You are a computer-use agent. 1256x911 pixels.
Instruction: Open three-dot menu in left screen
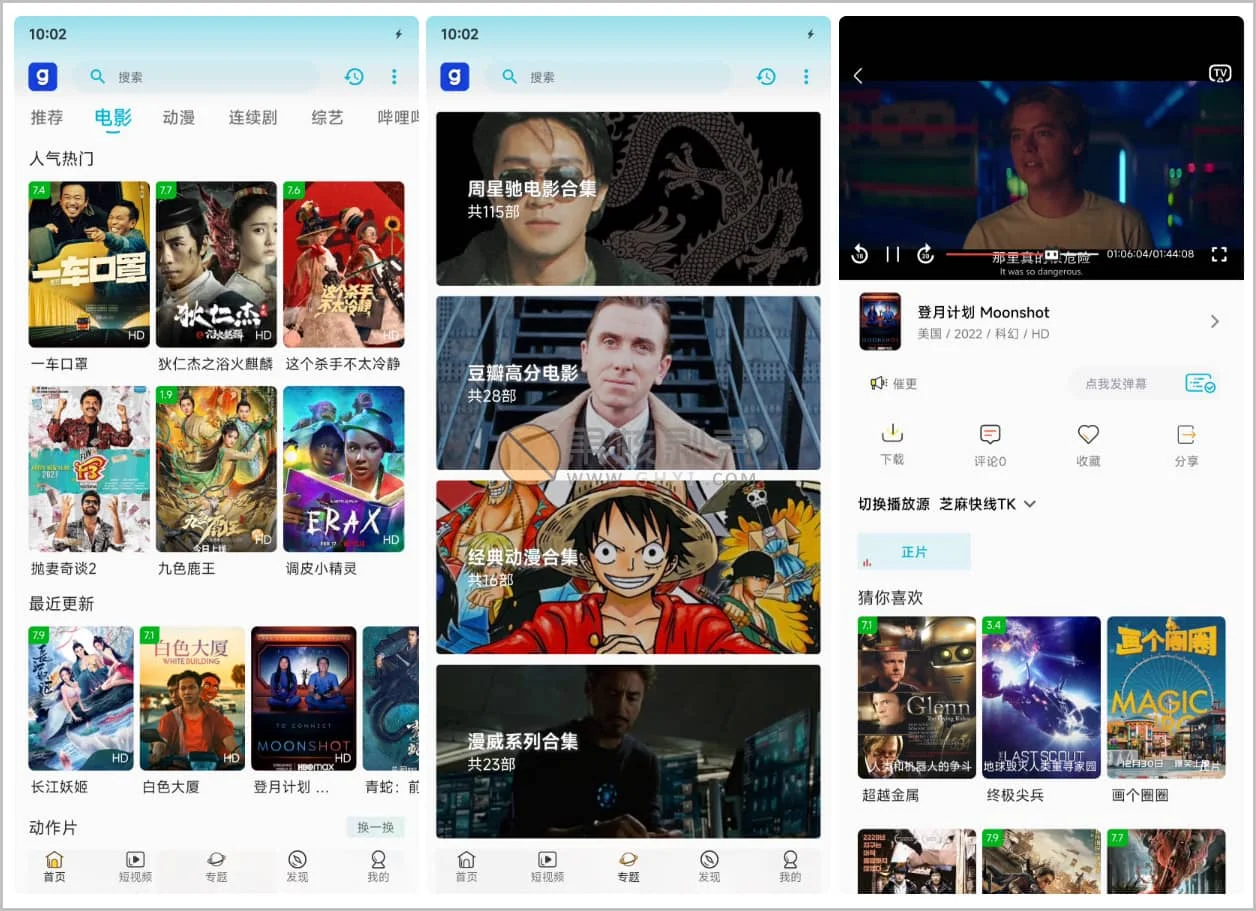394,77
